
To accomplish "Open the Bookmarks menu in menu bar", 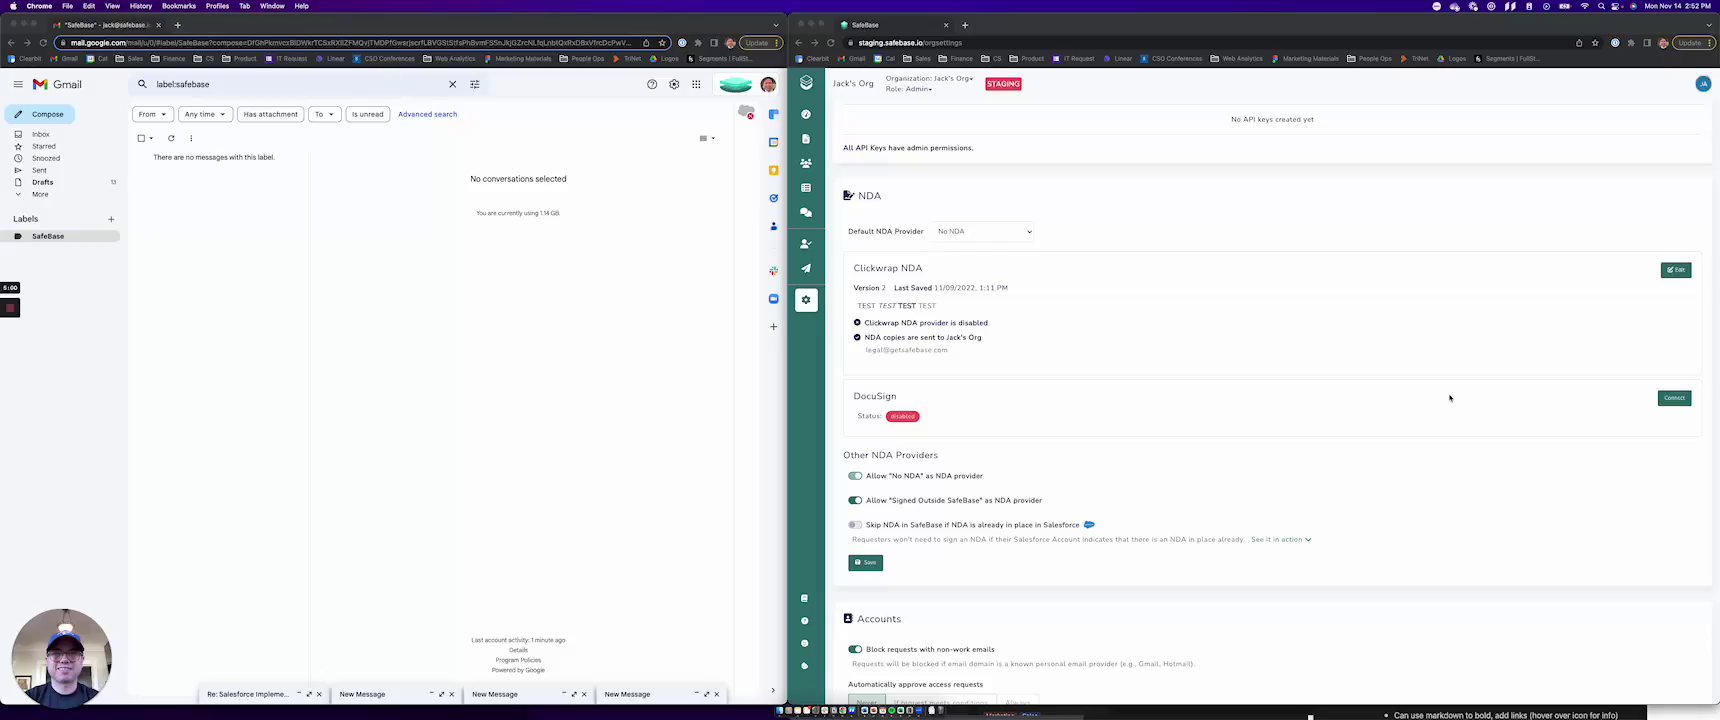I will [x=179, y=6].
